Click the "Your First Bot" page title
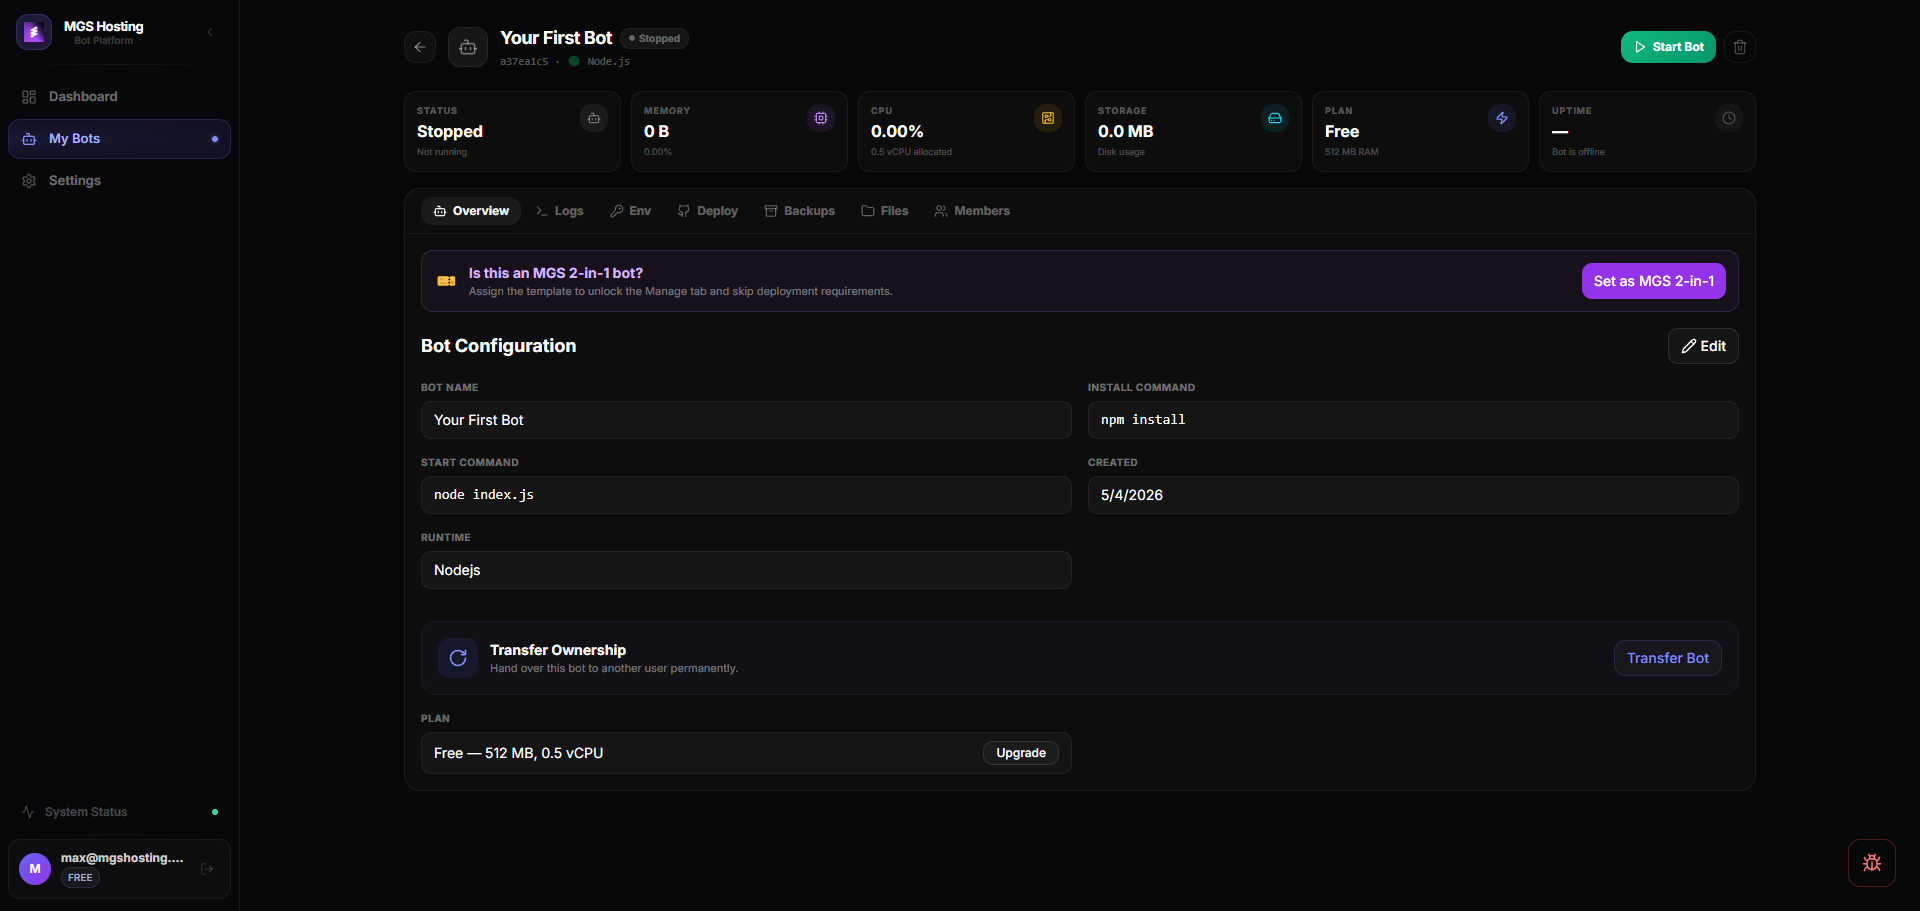Screen dimensions: 1920x911 click(556, 38)
